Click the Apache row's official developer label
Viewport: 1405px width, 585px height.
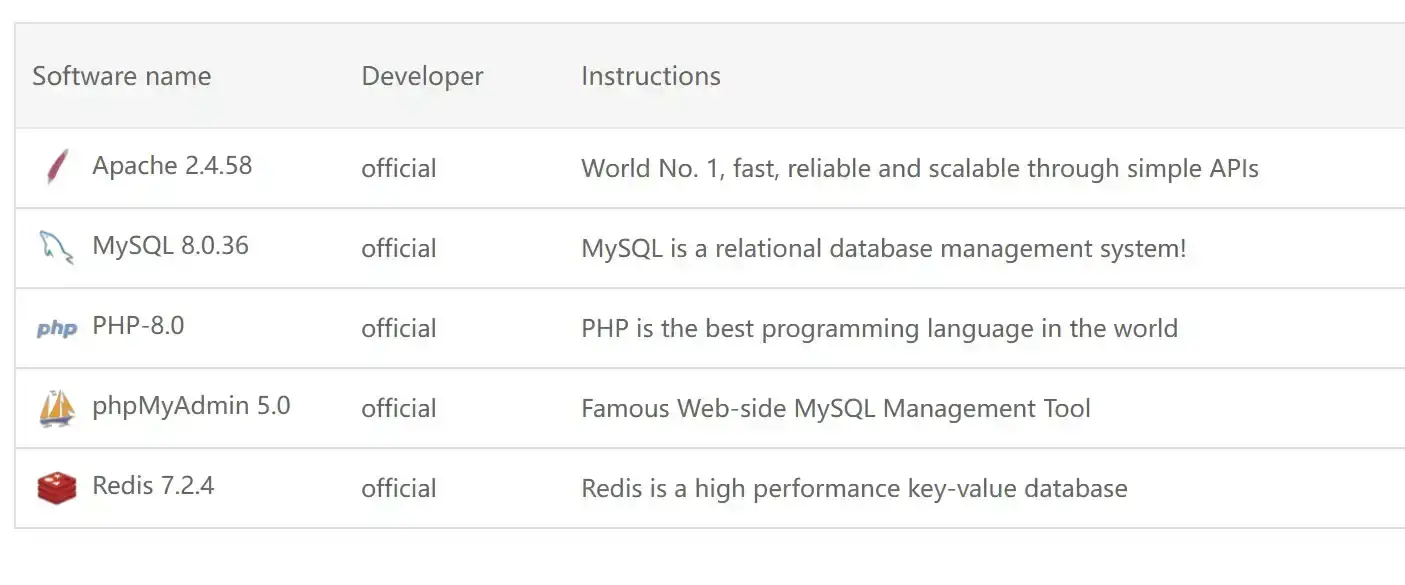[398, 168]
